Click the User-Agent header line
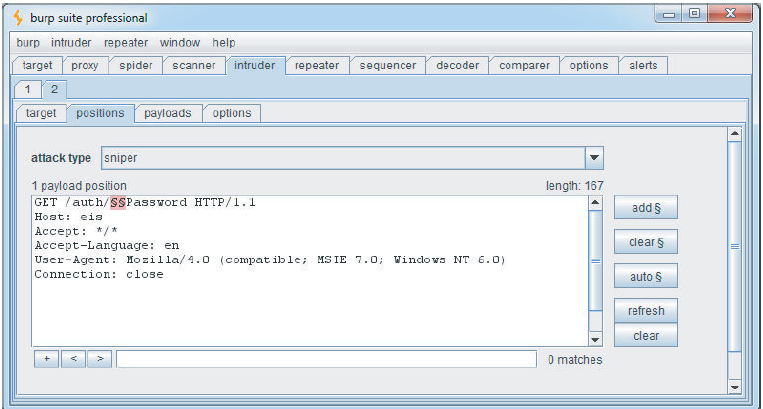The image size is (763, 409). [270, 260]
